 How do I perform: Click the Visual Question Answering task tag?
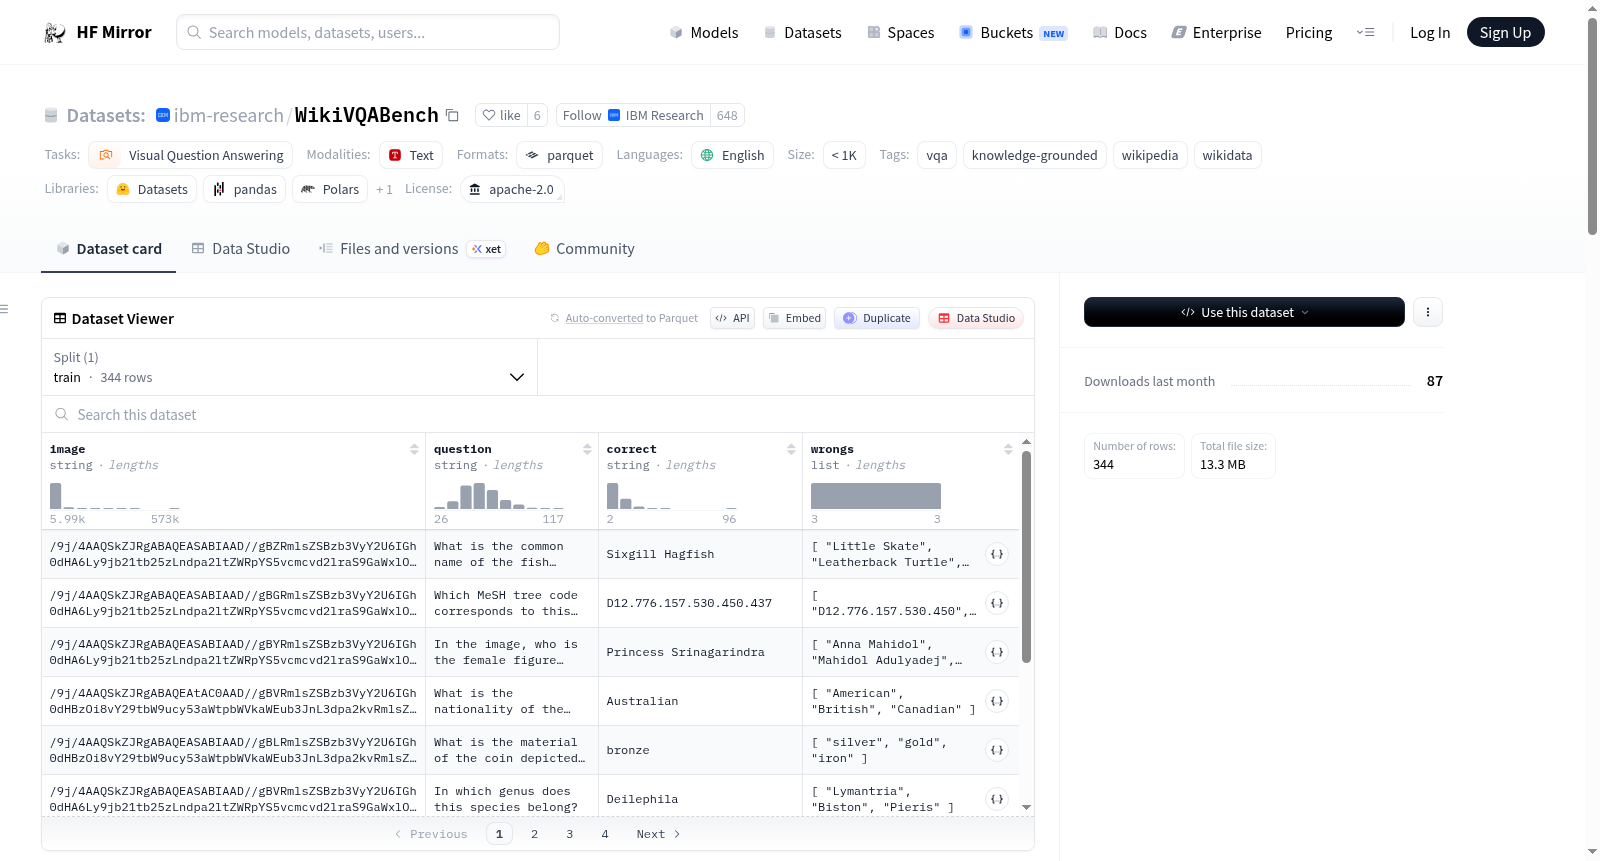click(191, 155)
